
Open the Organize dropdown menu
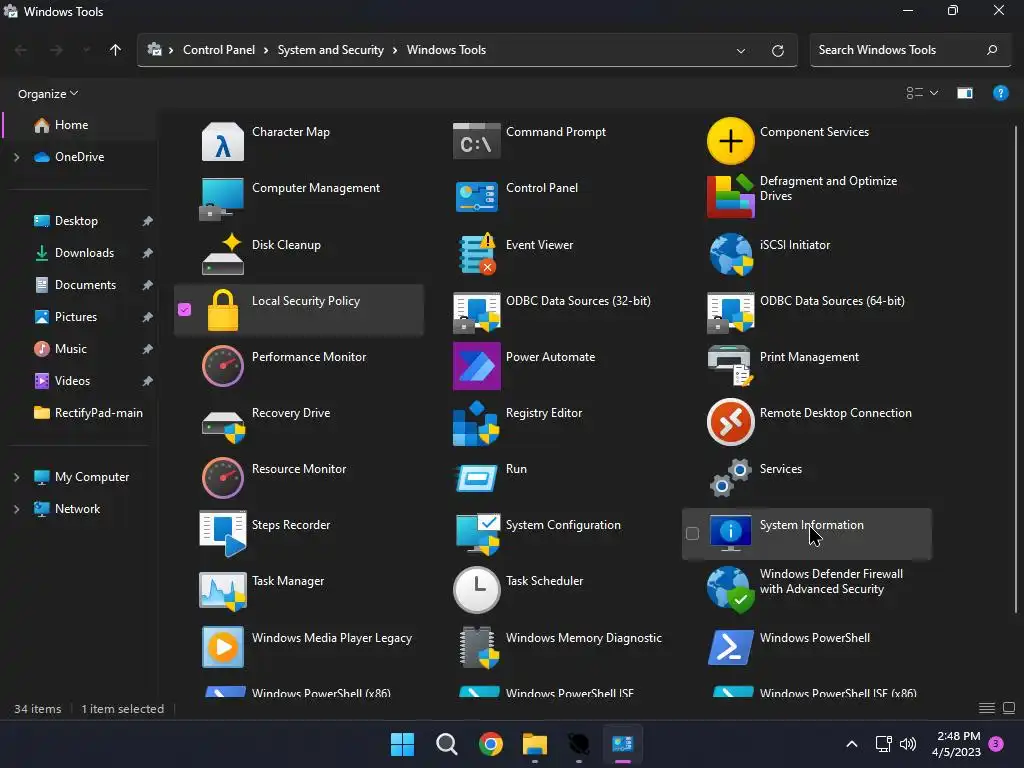48,94
